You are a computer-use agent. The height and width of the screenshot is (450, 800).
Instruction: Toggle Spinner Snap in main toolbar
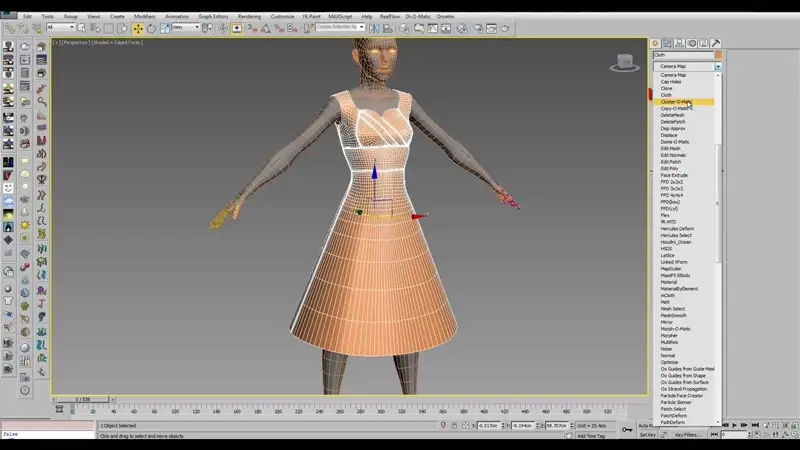(292, 29)
